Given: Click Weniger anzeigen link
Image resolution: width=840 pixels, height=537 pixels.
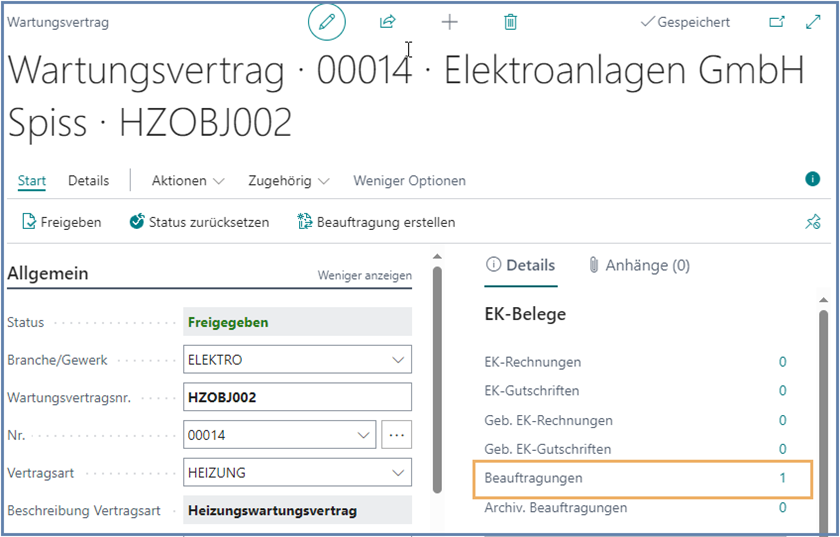Looking at the screenshot, I should pyautogui.click(x=365, y=275).
